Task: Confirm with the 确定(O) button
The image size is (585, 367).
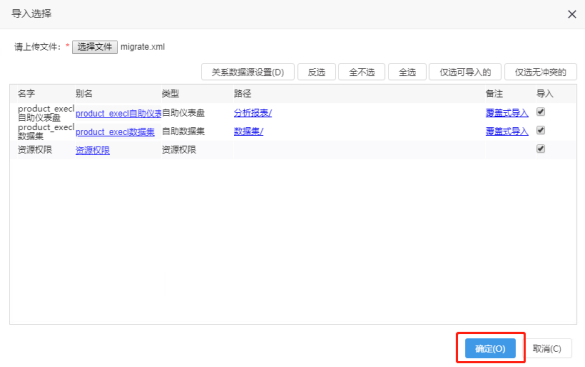Action: (490, 348)
